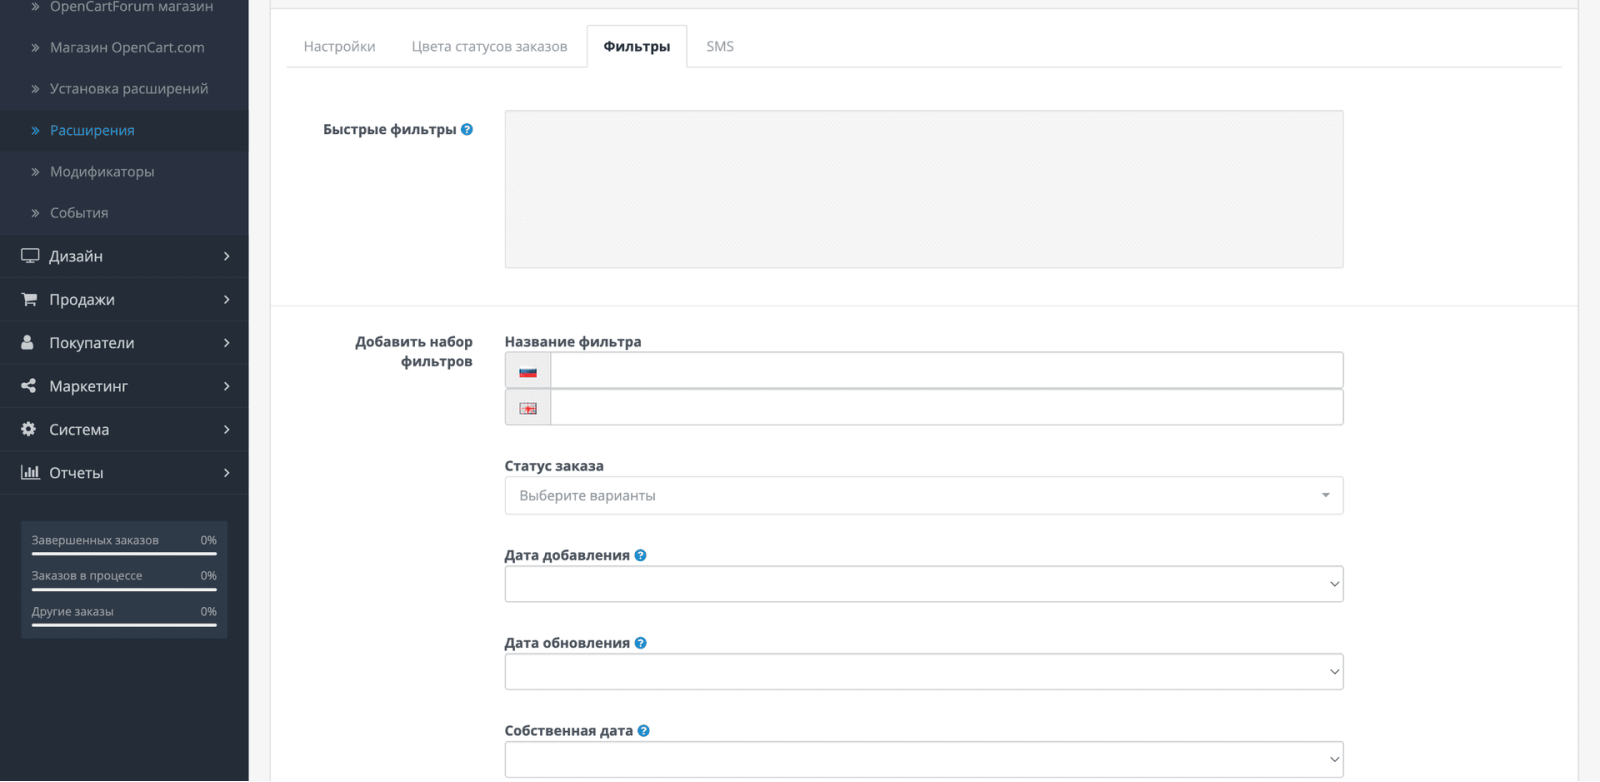This screenshot has height=782, width=1600.
Task: Open the Собственная дата dropdown
Action: click(924, 760)
